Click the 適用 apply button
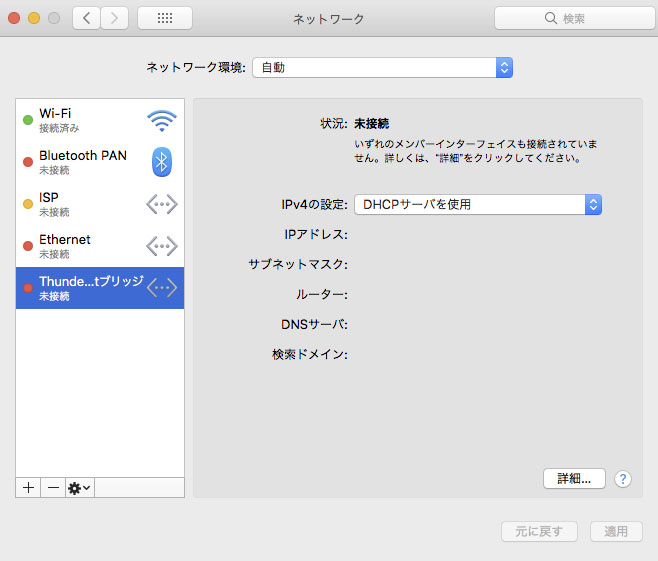658x561 pixels. (x=616, y=532)
